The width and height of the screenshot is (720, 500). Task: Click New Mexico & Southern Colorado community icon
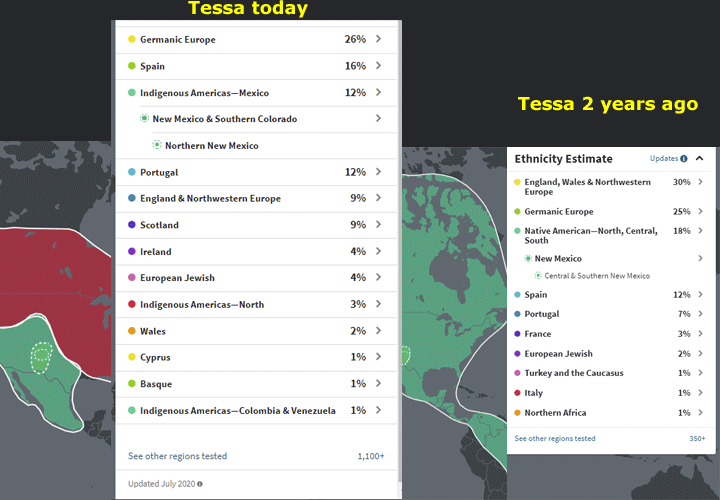pos(144,118)
